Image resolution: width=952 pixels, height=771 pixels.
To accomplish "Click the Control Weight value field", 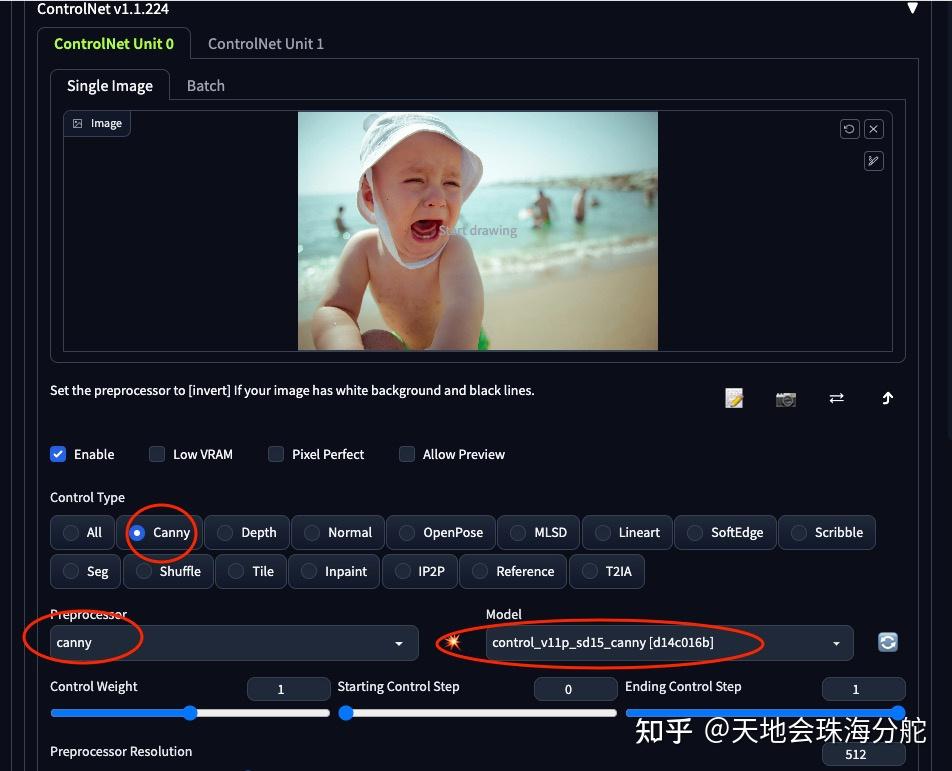I will 288,689.
